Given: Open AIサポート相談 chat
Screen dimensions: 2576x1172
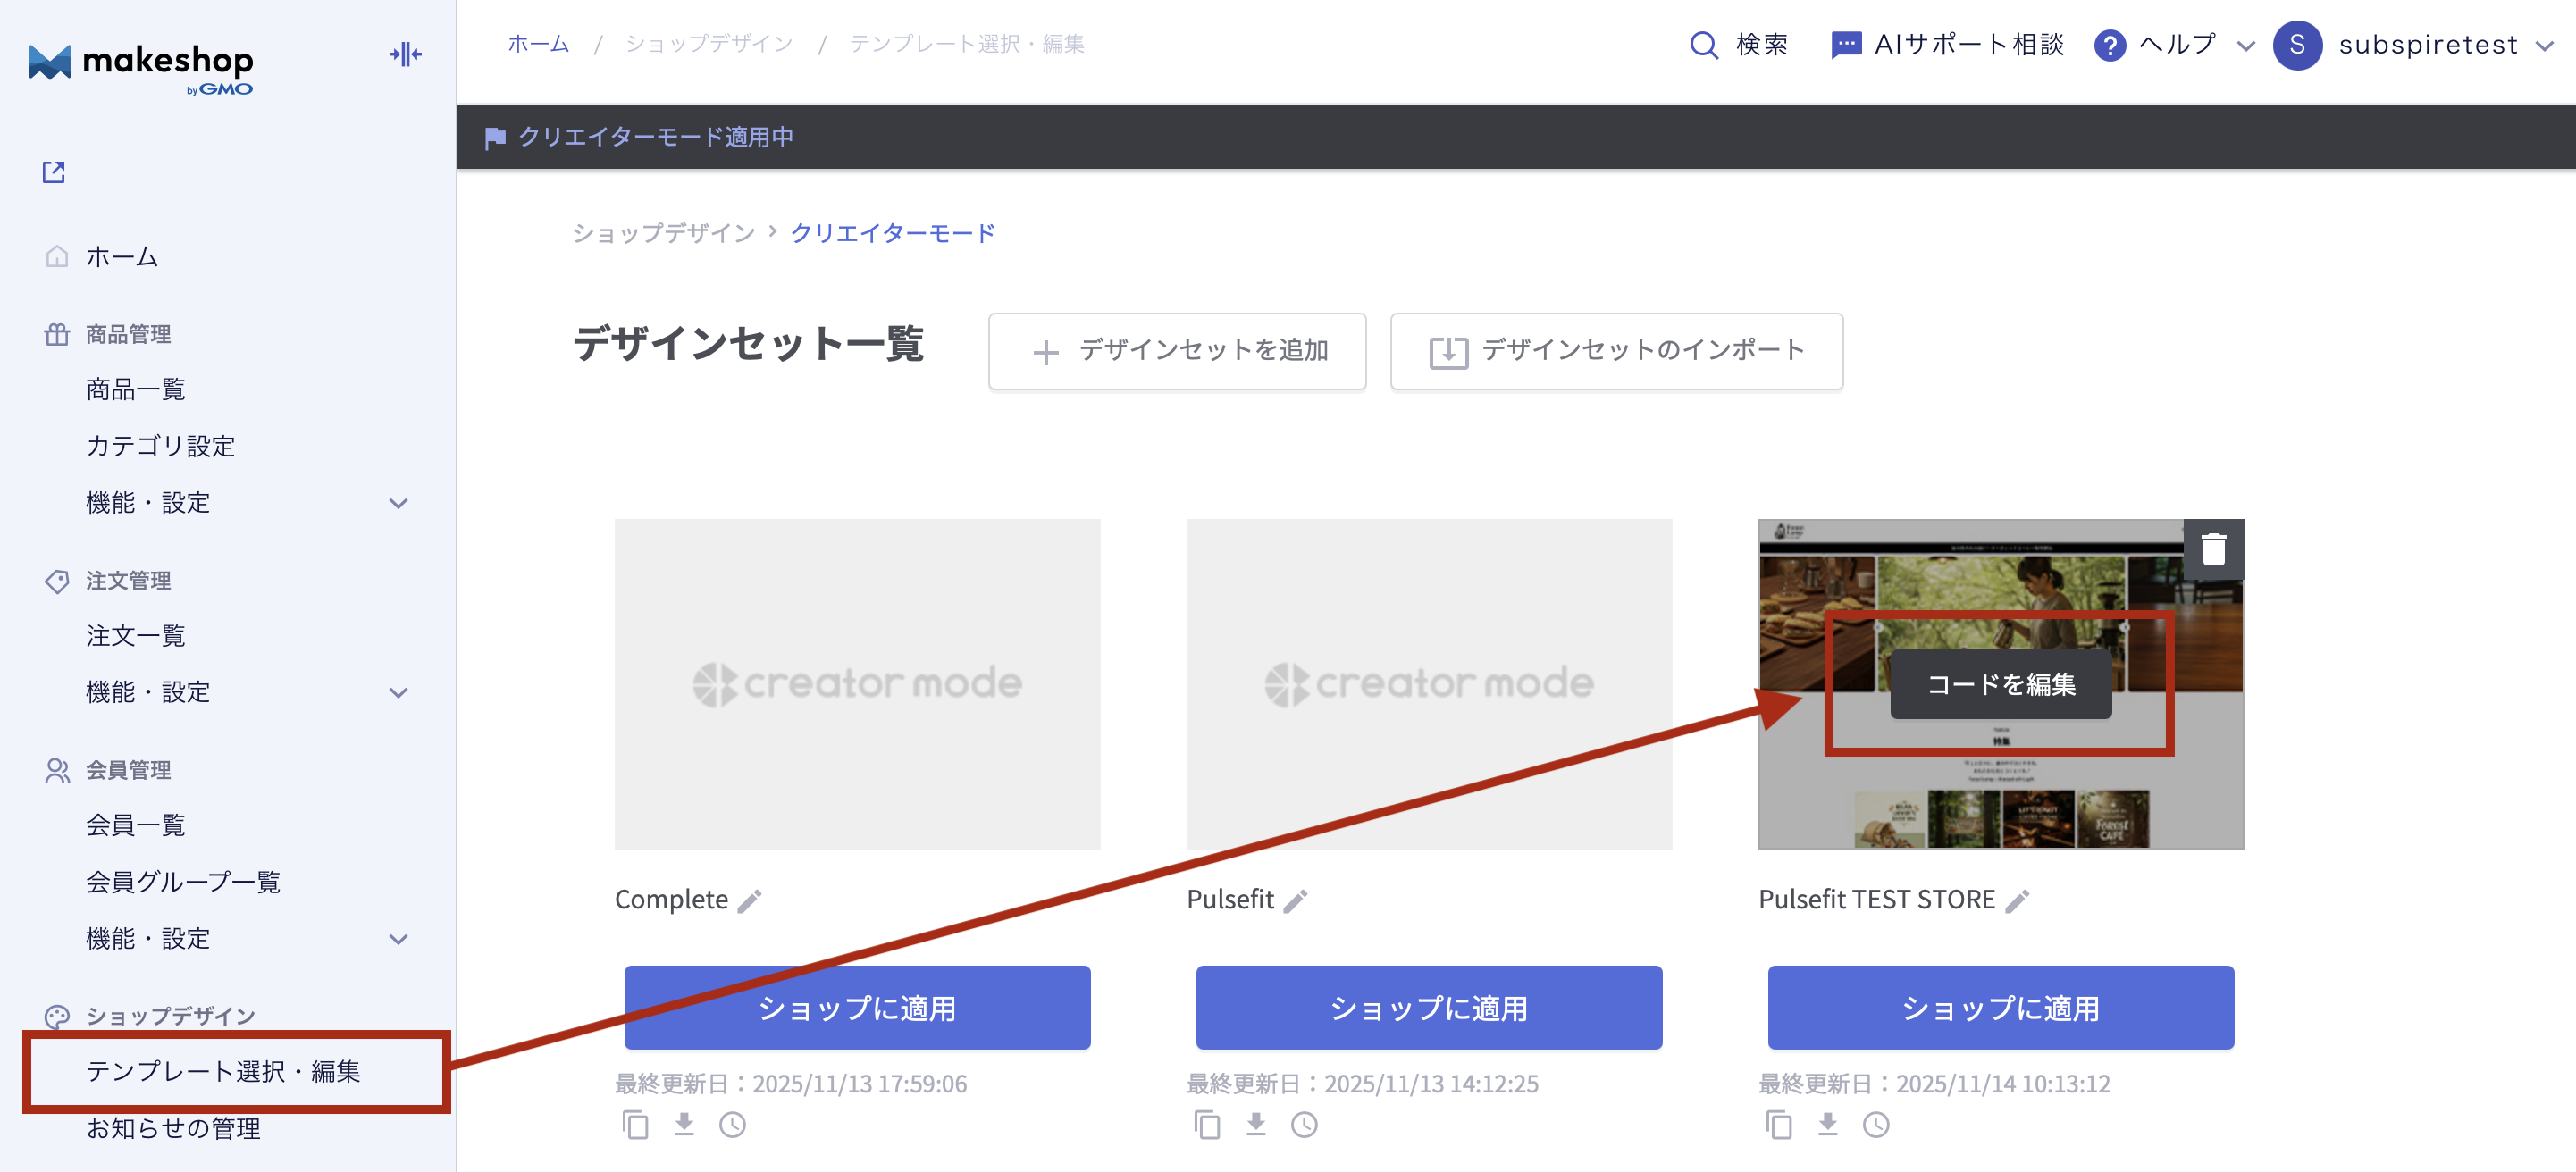Looking at the screenshot, I should tap(1948, 45).
